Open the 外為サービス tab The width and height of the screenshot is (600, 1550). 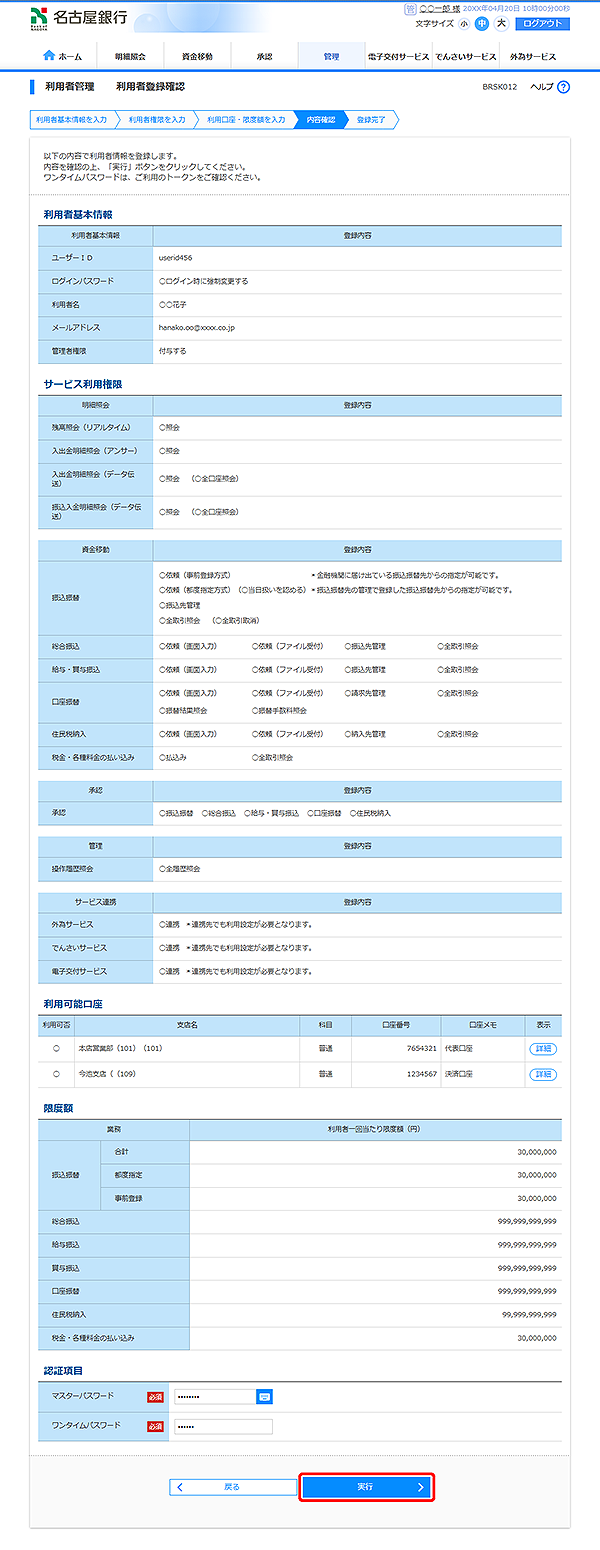point(532,57)
